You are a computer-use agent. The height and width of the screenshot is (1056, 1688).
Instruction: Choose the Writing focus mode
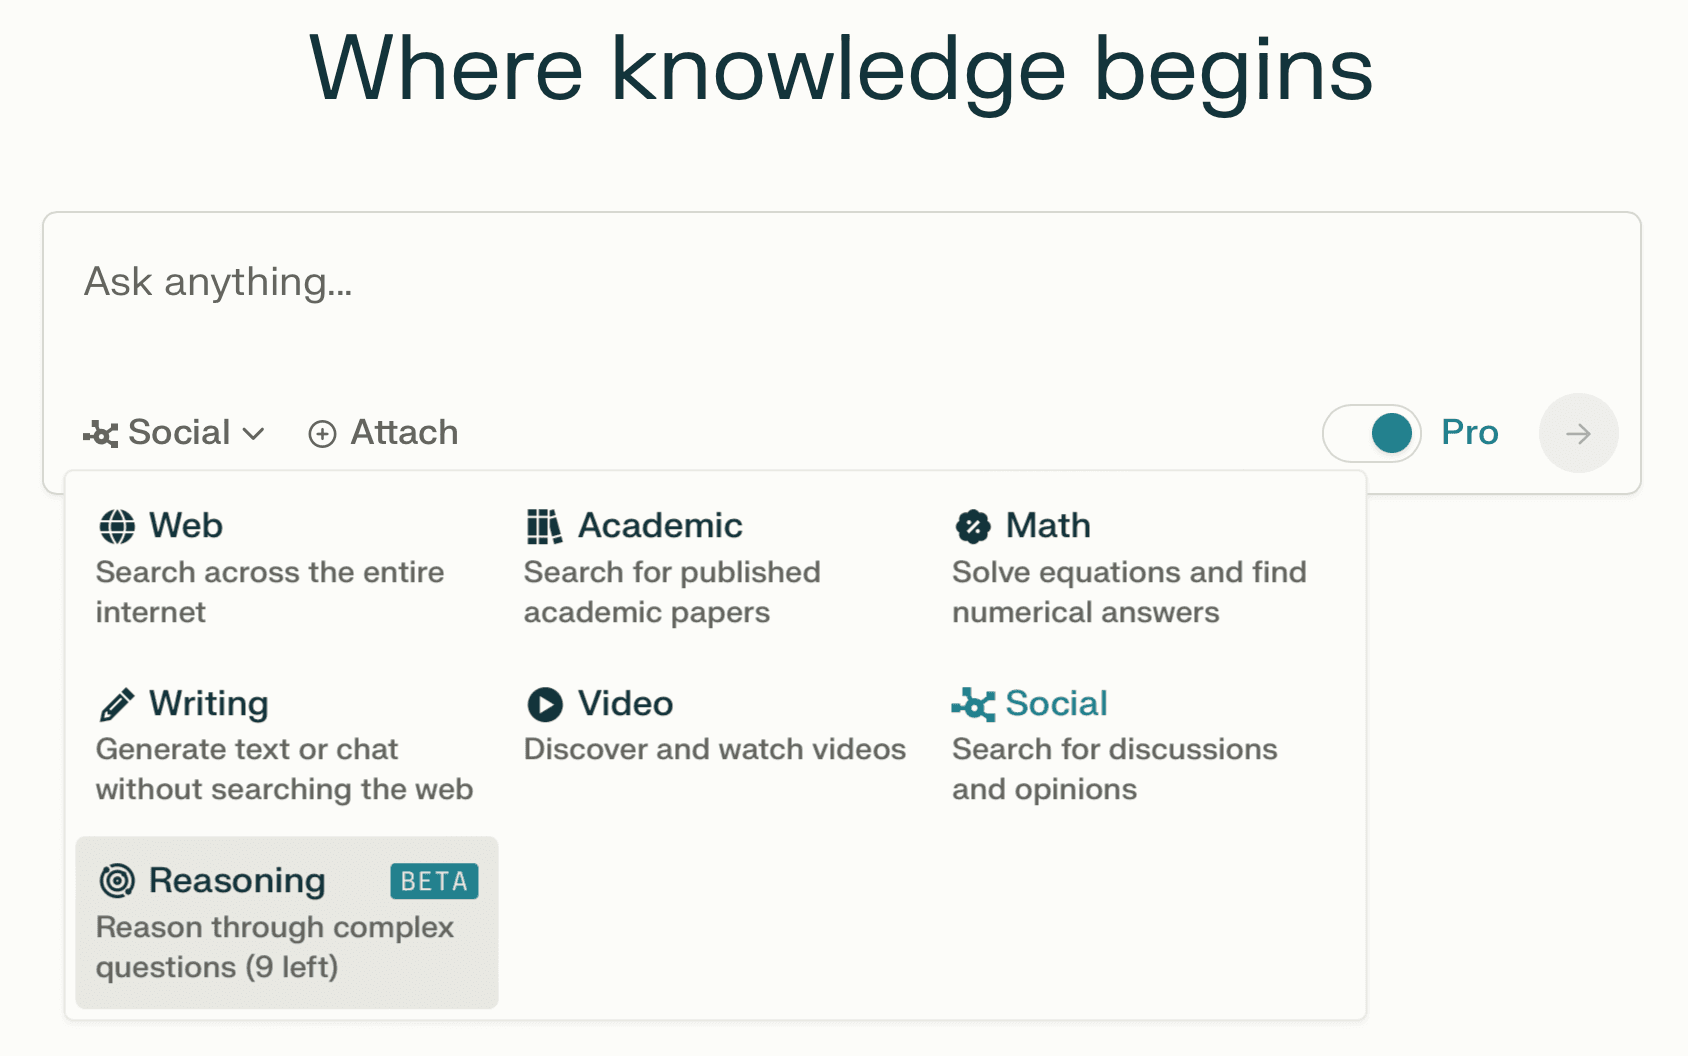pos(286,745)
